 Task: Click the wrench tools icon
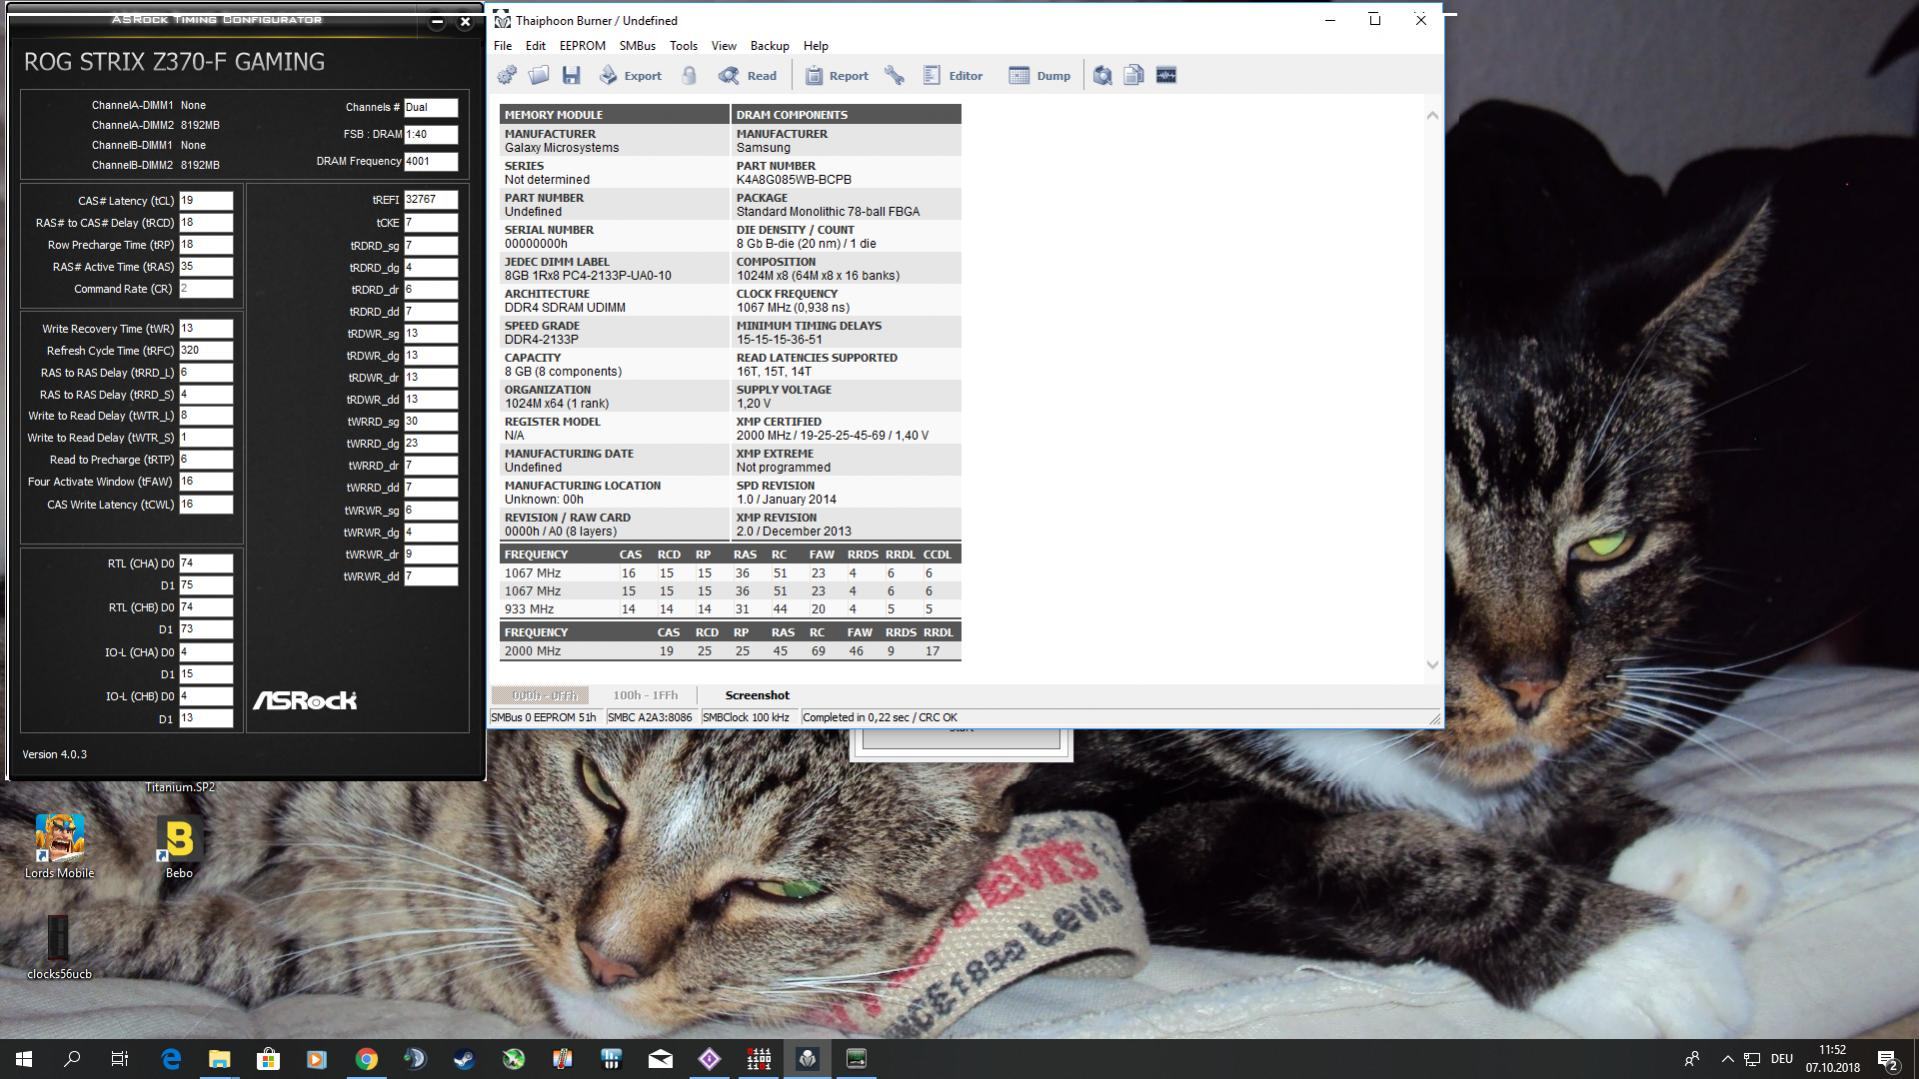click(x=894, y=75)
